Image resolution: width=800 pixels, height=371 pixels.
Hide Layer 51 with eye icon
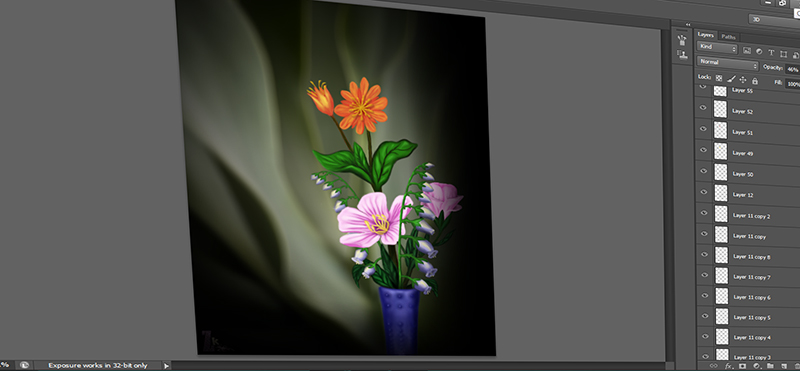[x=703, y=129]
